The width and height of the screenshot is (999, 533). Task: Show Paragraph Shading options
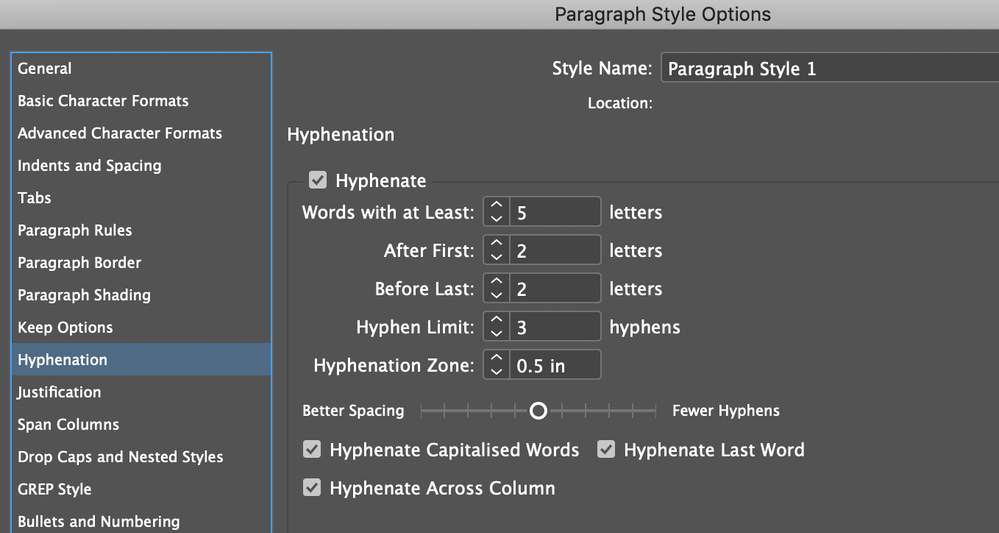click(84, 295)
